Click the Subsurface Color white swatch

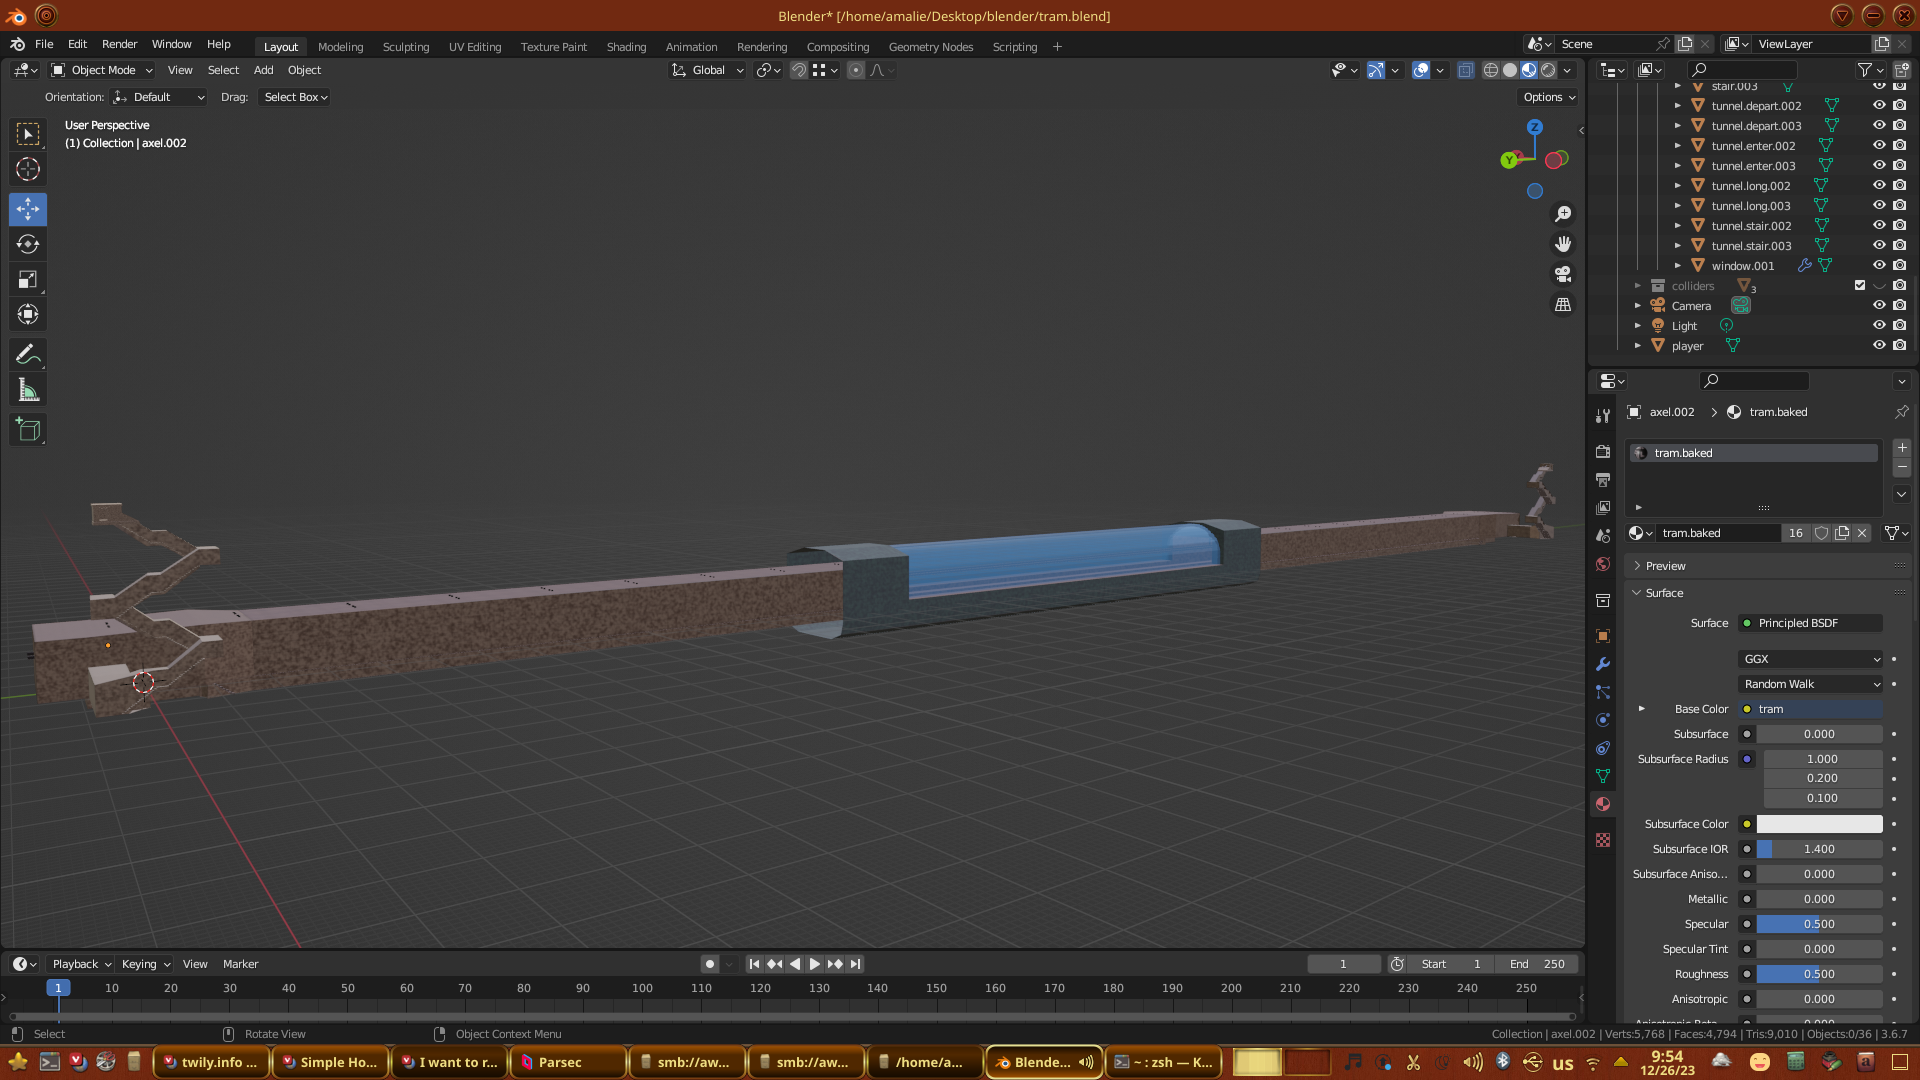1819,824
